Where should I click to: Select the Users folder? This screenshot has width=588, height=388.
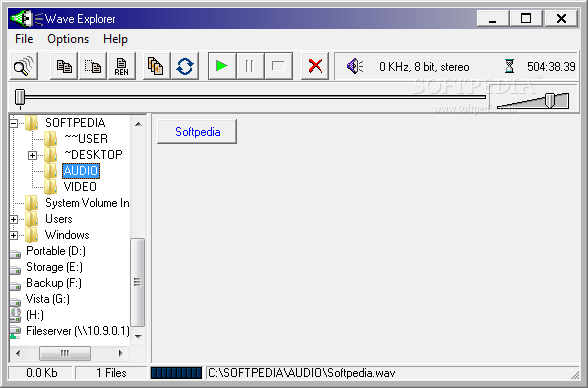58,219
